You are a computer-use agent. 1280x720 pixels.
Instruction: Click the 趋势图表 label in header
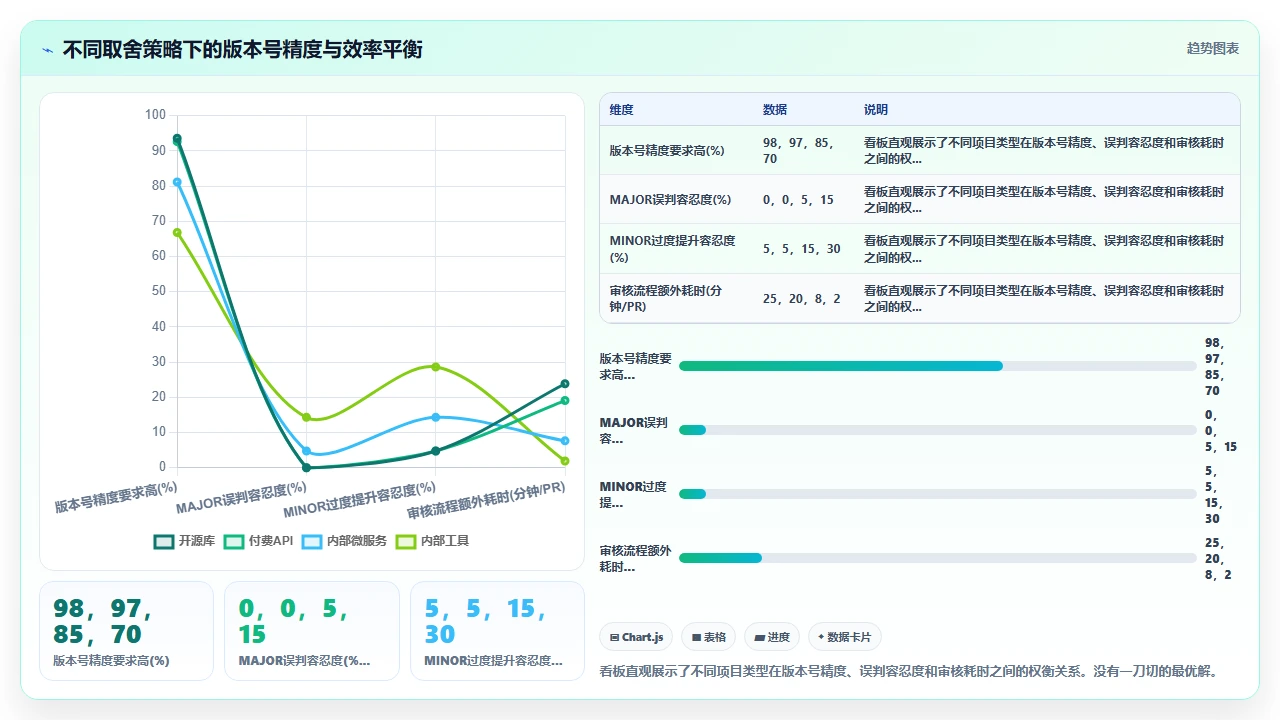tap(1213, 48)
